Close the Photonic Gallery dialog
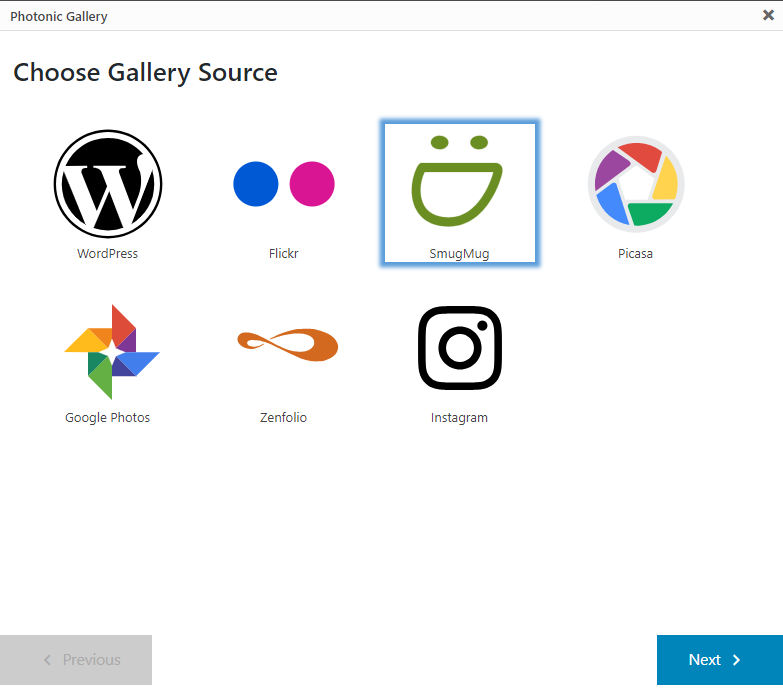Image resolution: width=783 pixels, height=696 pixels. click(768, 15)
